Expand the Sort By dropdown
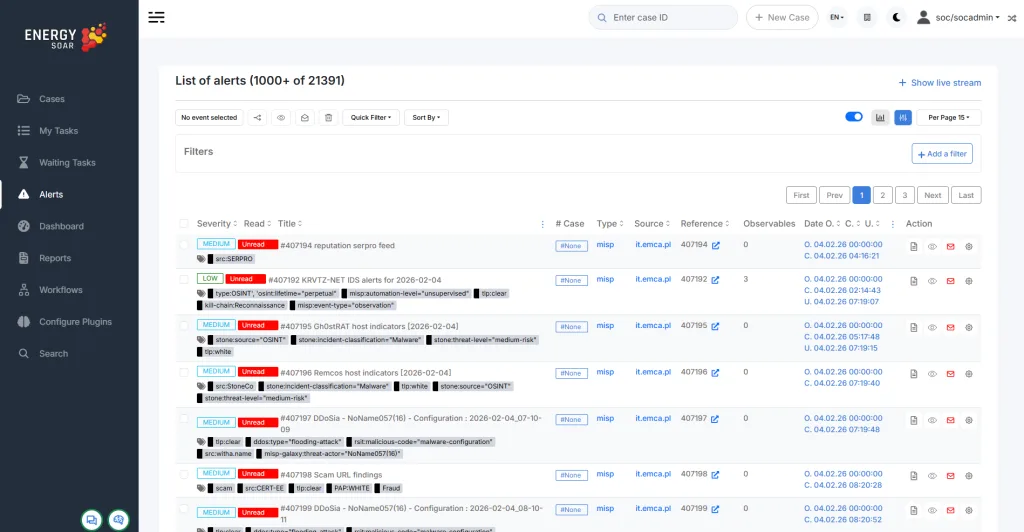The image size is (1024, 532). [426, 118]
